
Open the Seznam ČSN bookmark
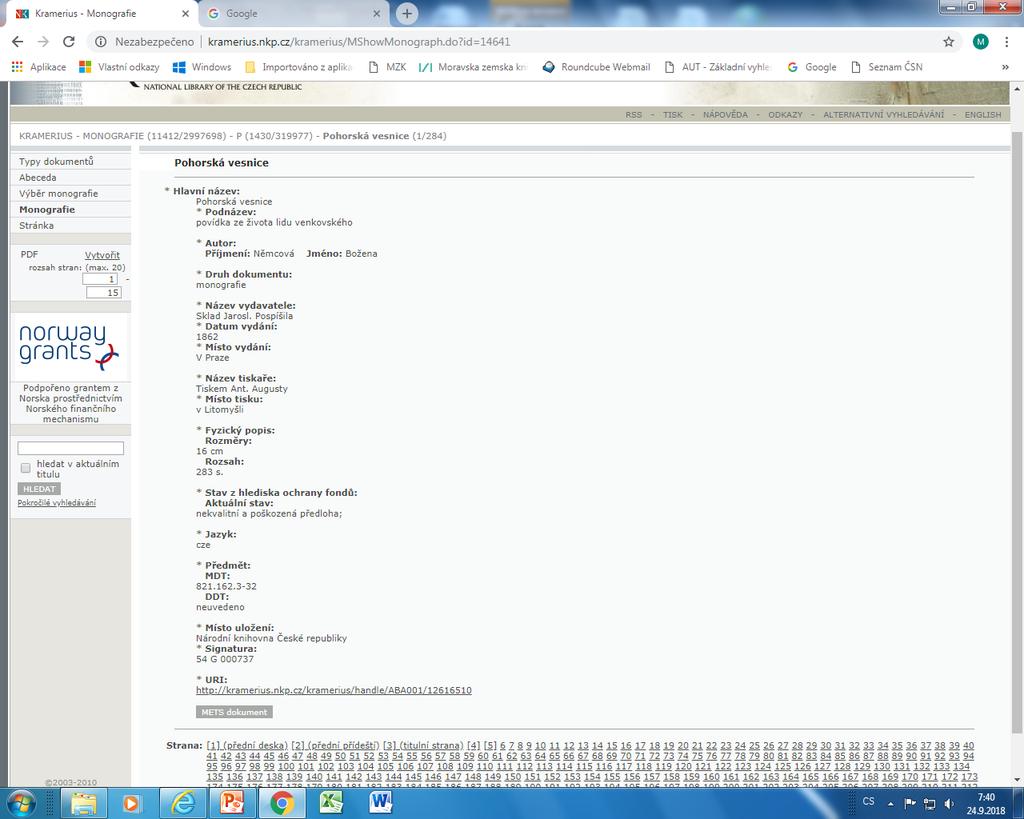coord(887,67)
